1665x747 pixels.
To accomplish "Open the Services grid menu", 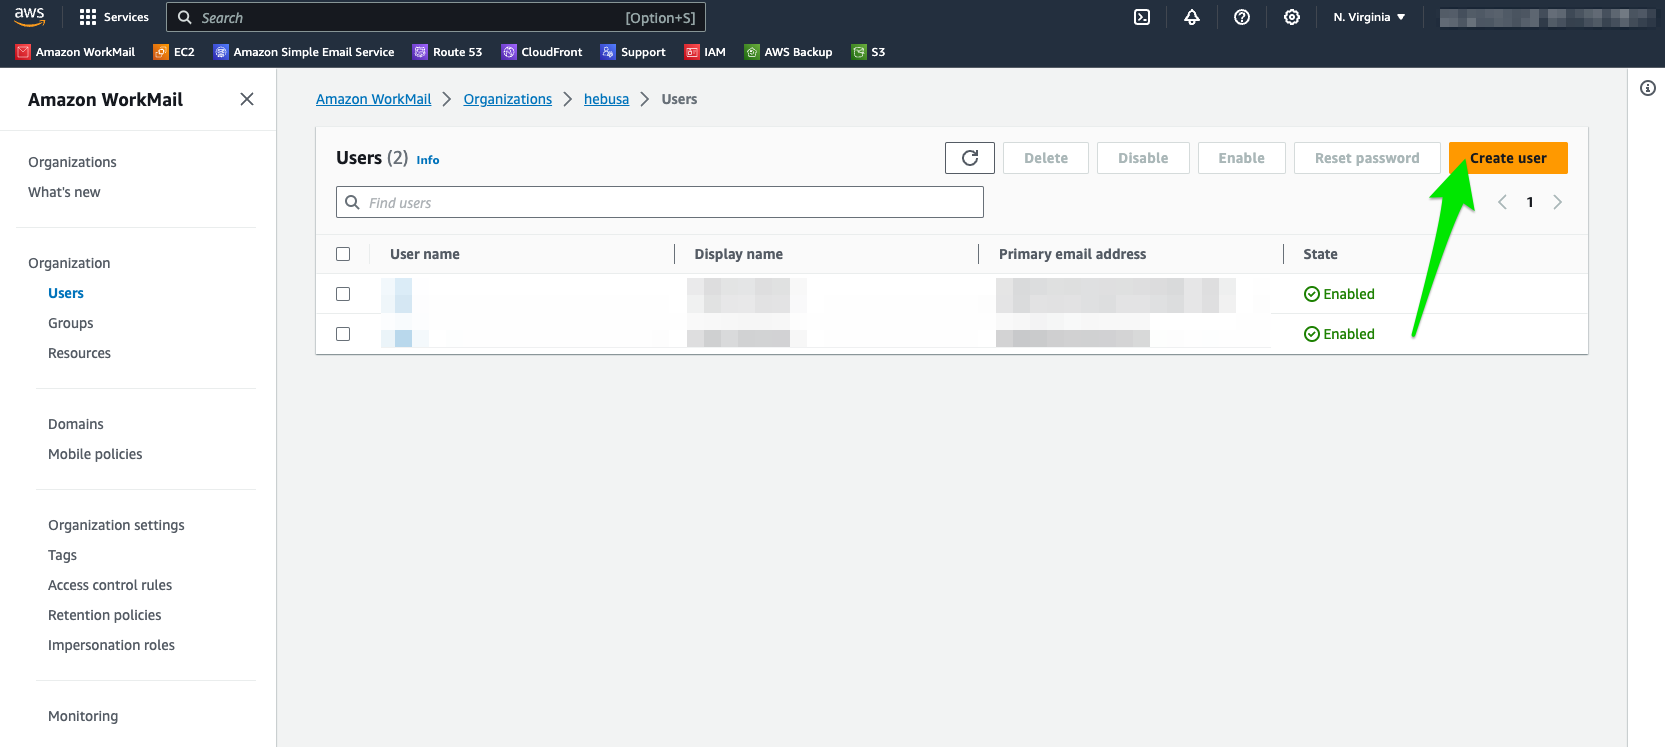I will coord(114,17).
